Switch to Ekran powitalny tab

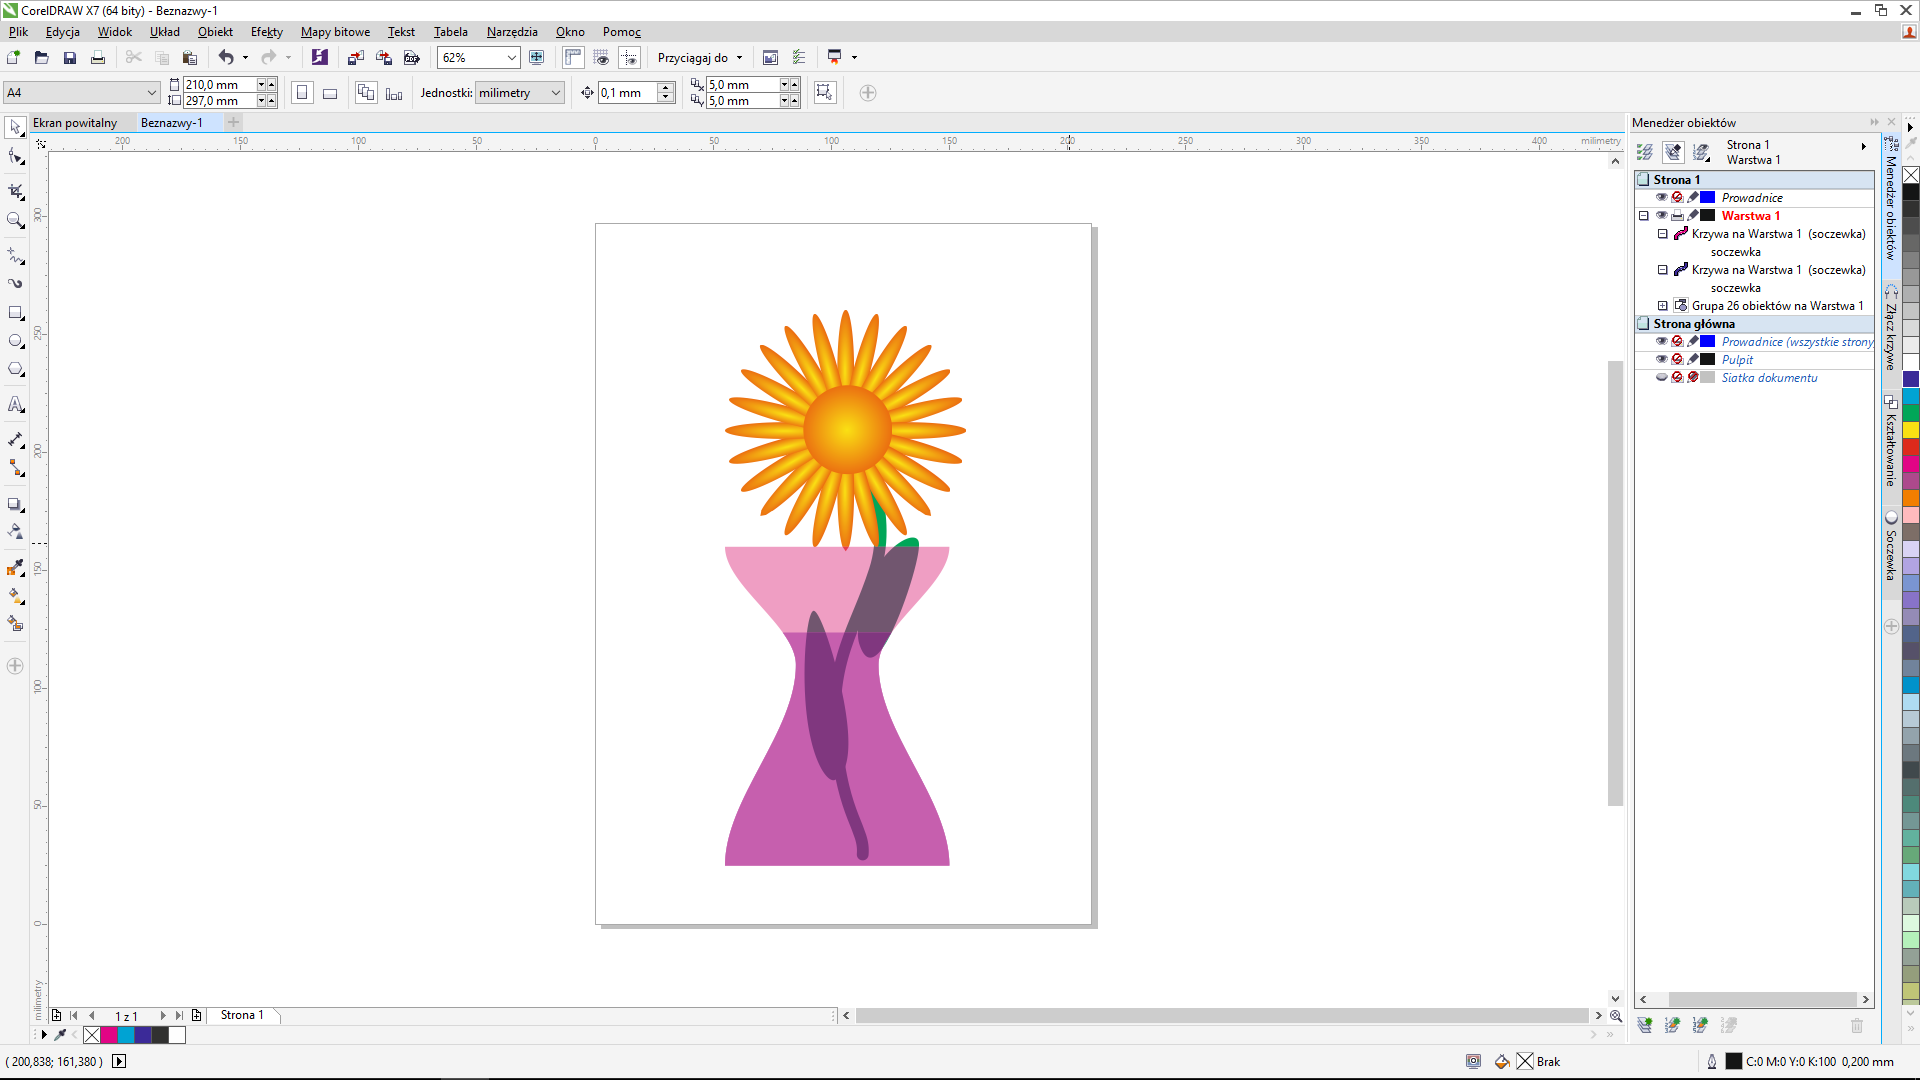point(75,123)
